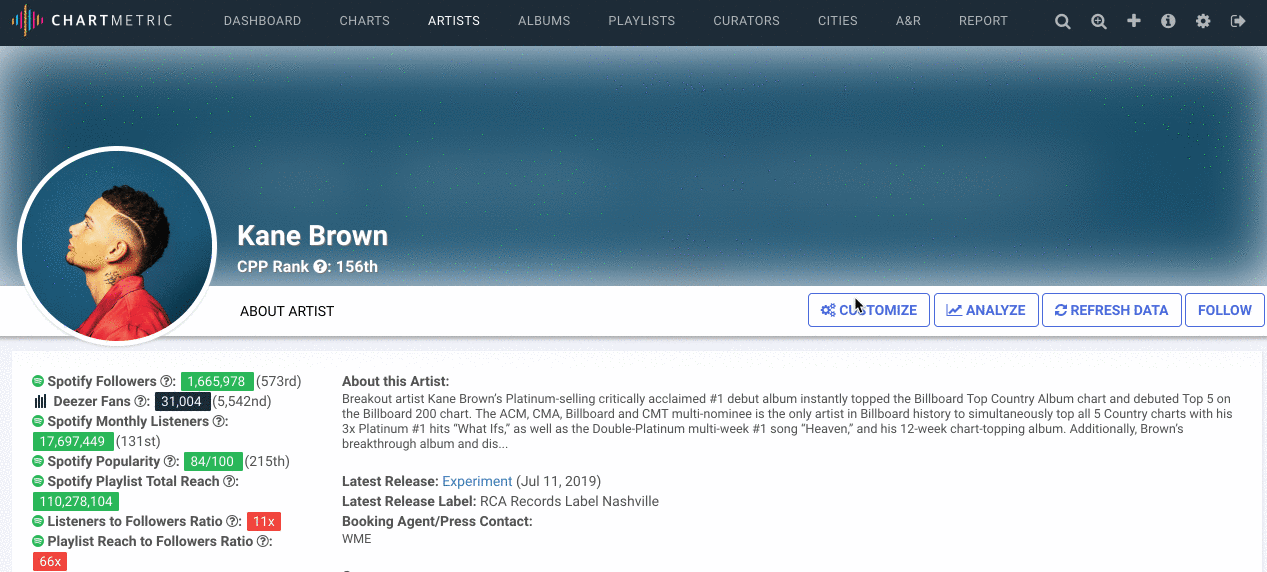1267x572 pixels.
Task: Click the Analyze button
Action: coord(986,310)
